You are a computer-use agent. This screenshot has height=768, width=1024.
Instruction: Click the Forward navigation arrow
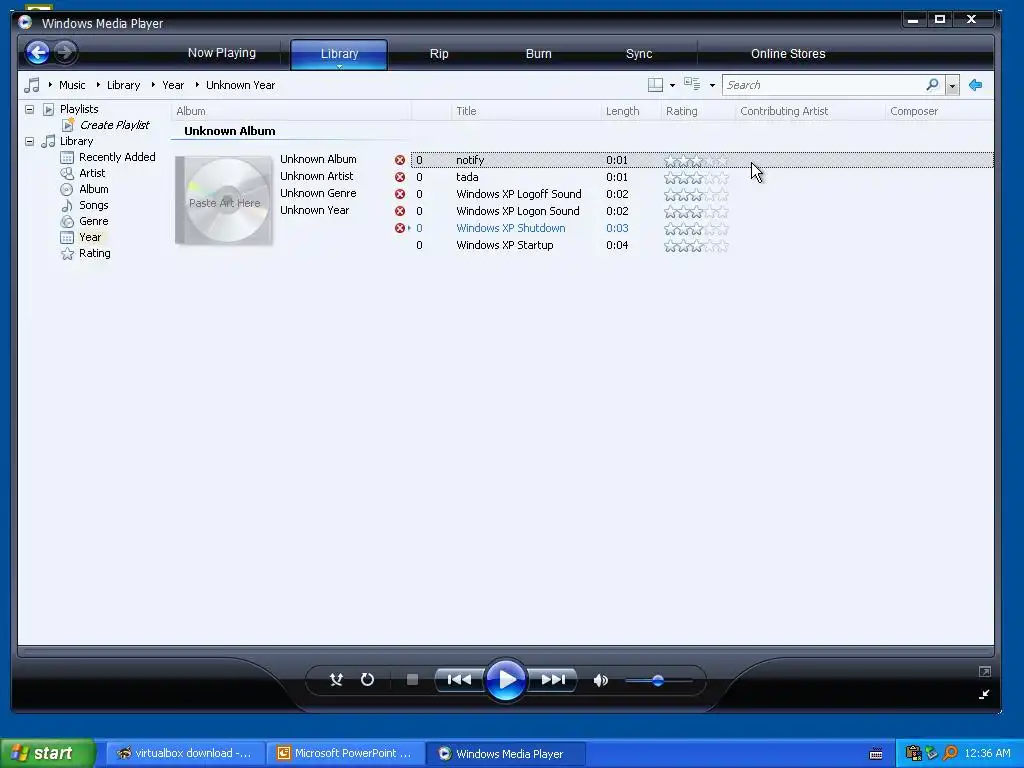pyautogui.click(x=64, y=52)
